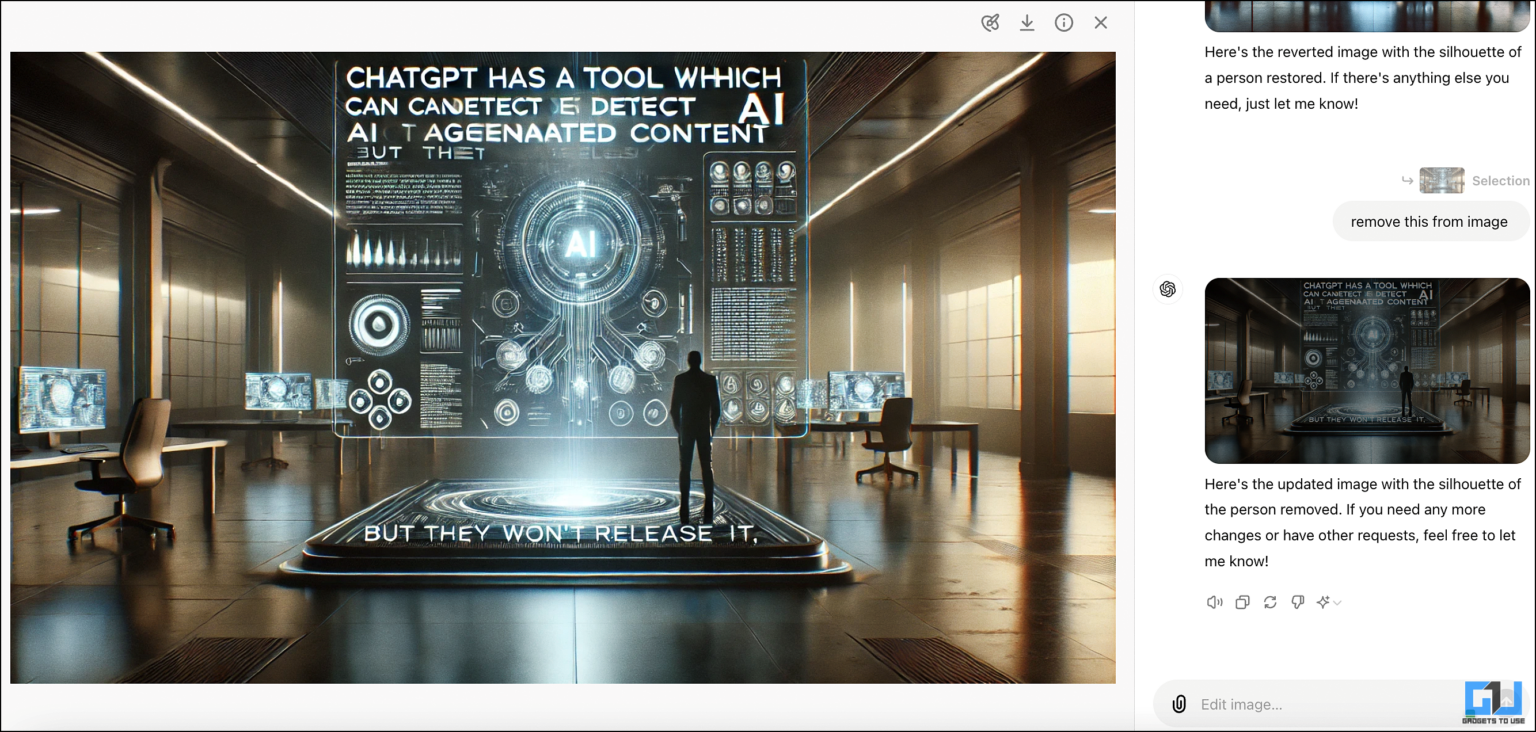The image size is (1536, 732).
Task: Expand the Selection reference chevron
Action: 1408,180
